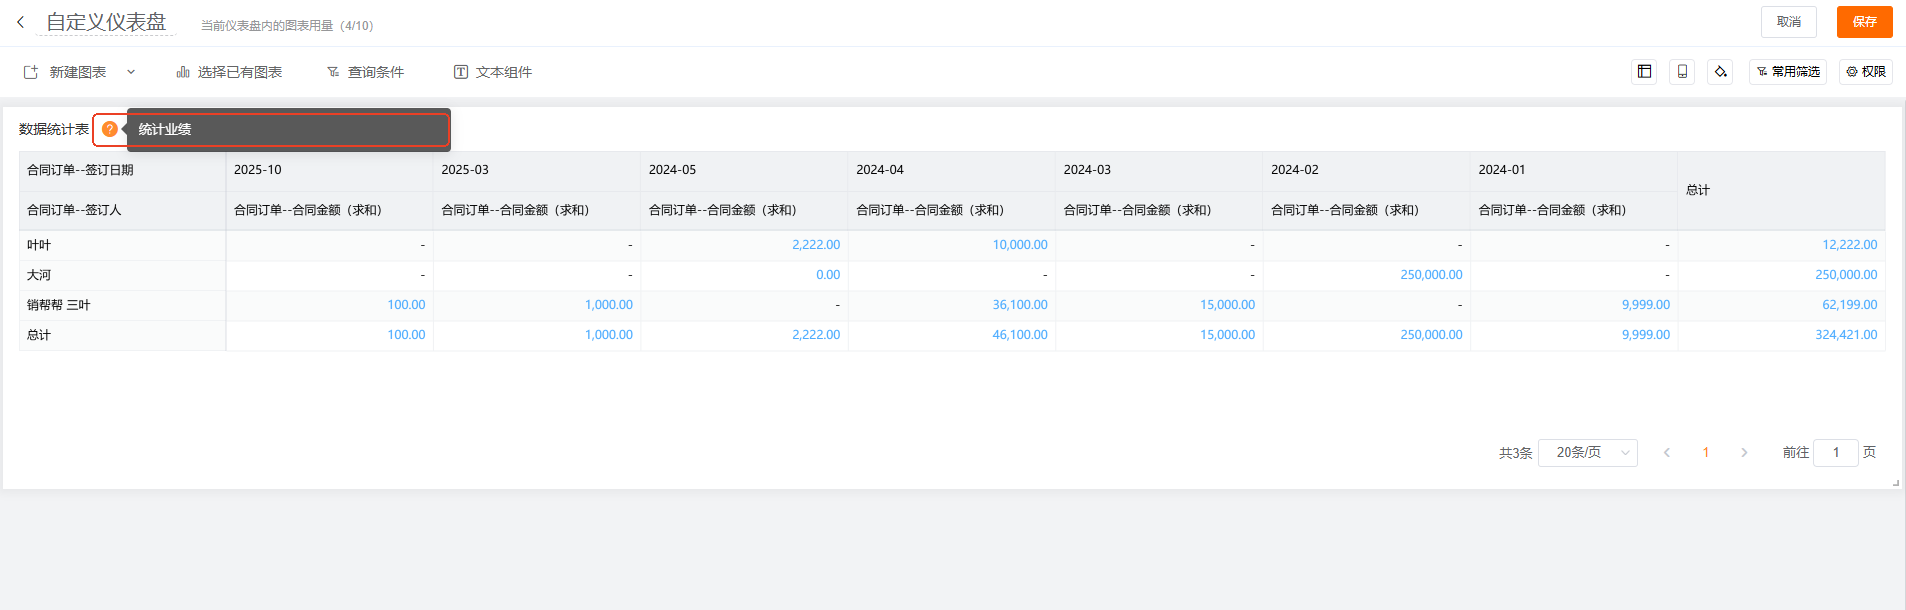The width and height of the screenshot is (1906, 610).
Task: Click the 前往 page number input field
Action: (1835, 453)
